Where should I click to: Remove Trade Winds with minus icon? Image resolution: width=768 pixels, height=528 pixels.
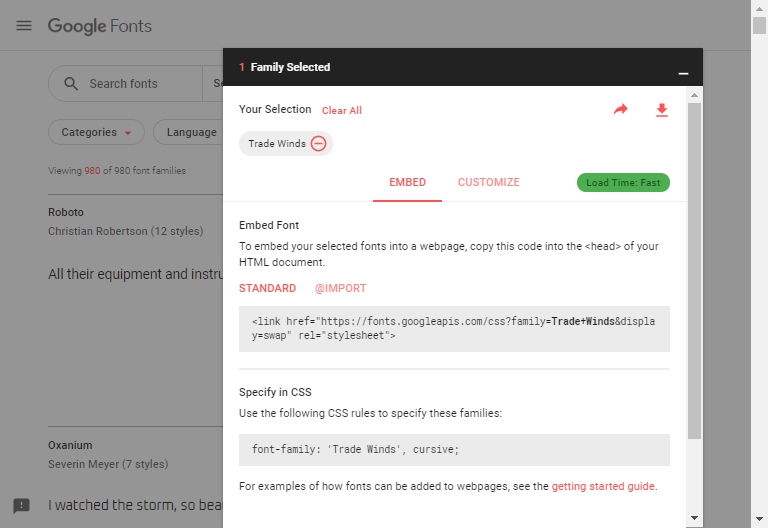[318, 144]
